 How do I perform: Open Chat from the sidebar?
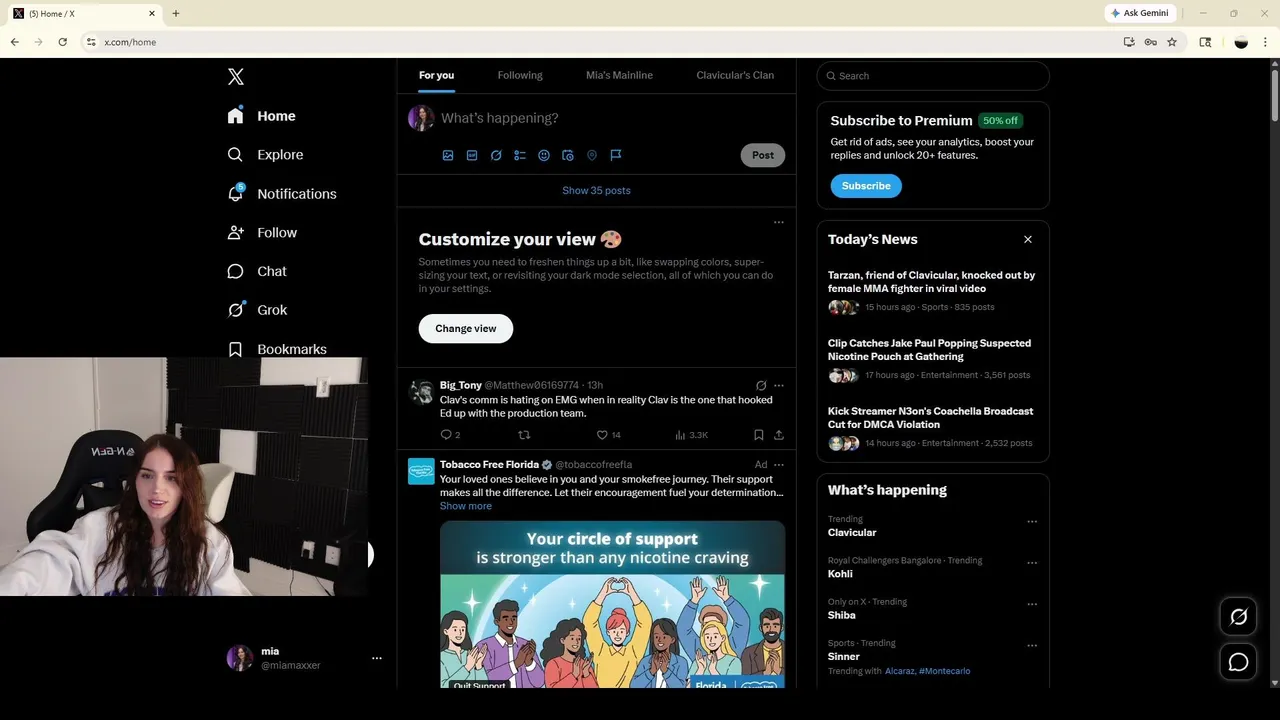pos(257,271)
